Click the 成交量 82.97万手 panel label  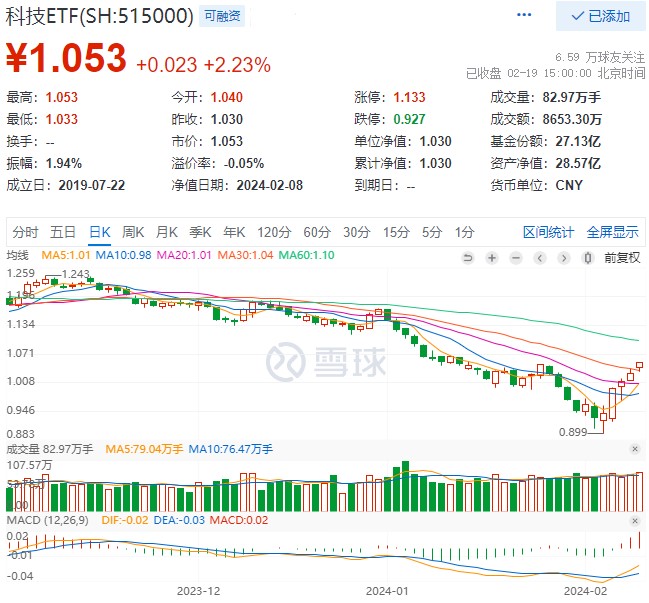[50, 449]
